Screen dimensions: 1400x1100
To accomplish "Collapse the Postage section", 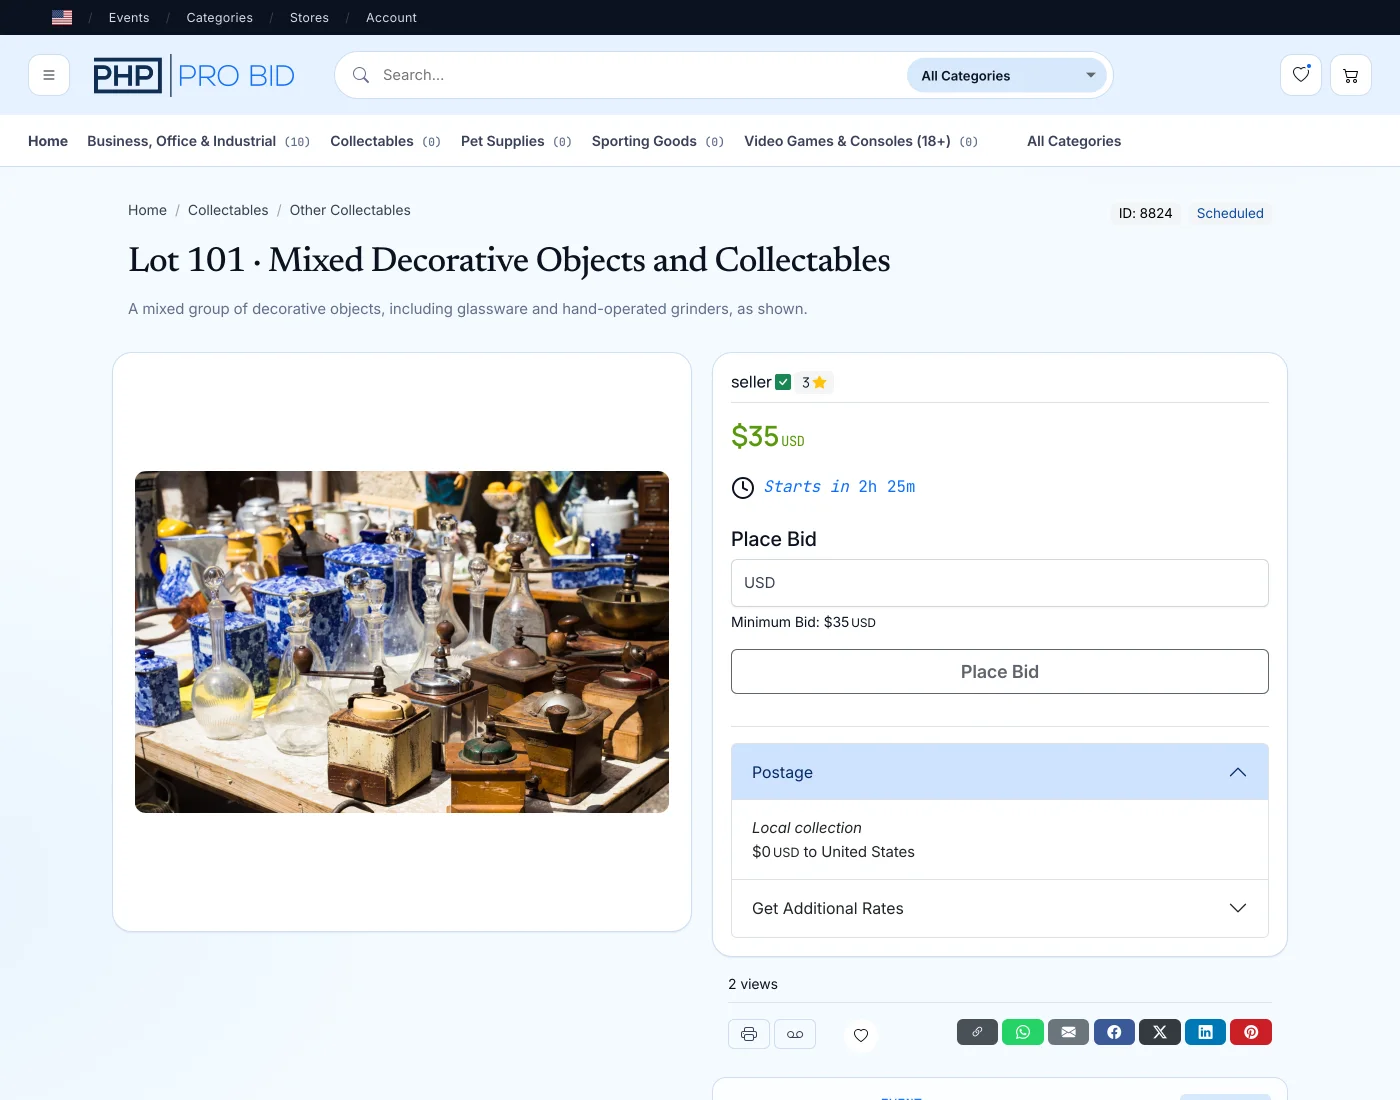I will (1000, 772).
